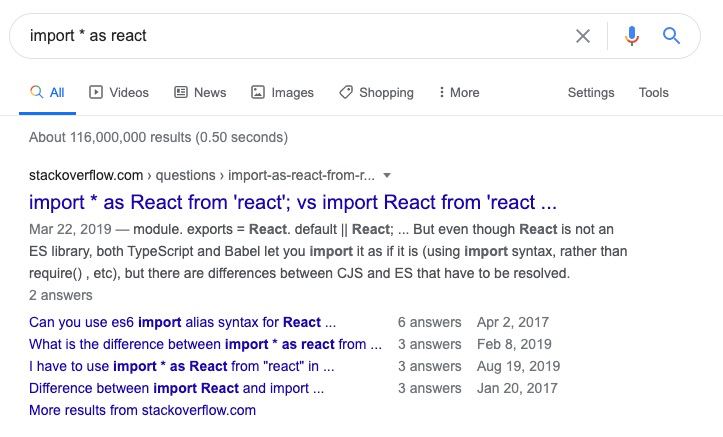Open "Difference between import React and import" link
The height and width of the screenshot is (437, 723).
point(183,388)
